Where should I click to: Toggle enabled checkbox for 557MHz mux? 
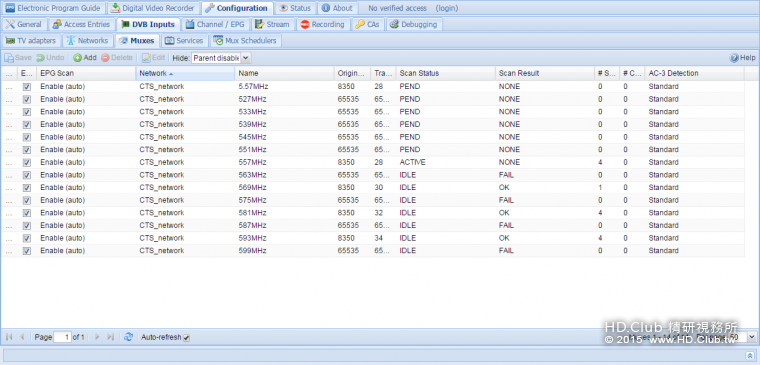coord(27,162)
